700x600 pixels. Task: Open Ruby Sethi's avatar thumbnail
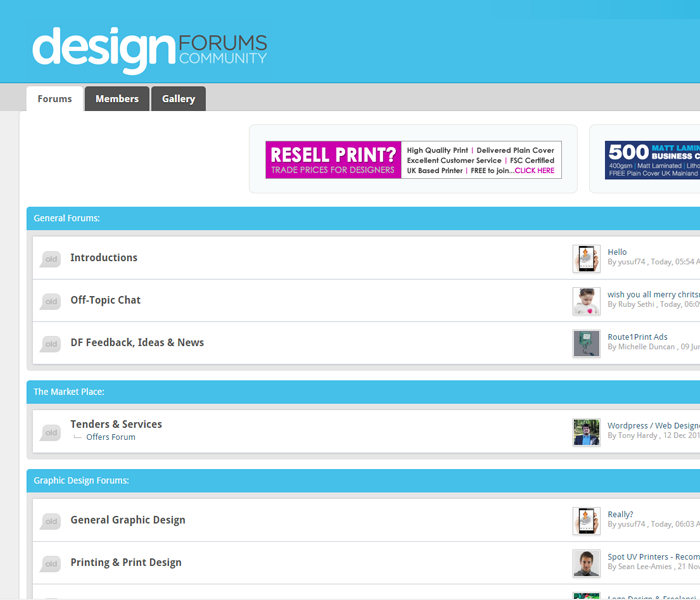click(586, 301)
